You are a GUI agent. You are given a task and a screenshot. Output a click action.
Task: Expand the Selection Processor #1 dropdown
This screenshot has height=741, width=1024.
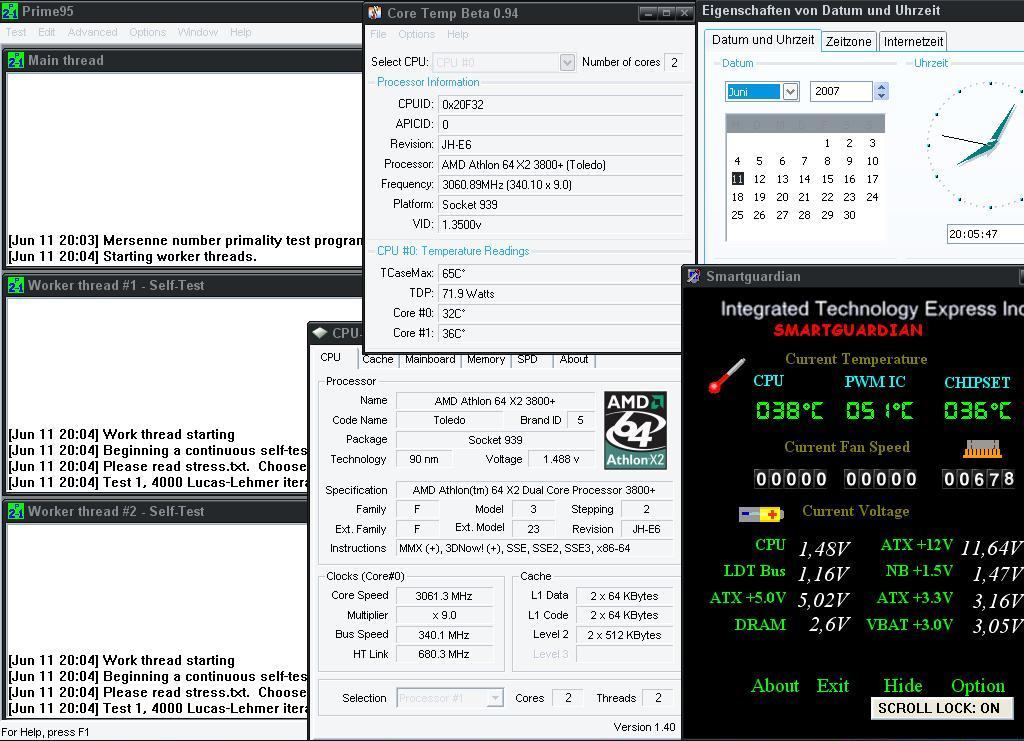click(x=495, y=698)
